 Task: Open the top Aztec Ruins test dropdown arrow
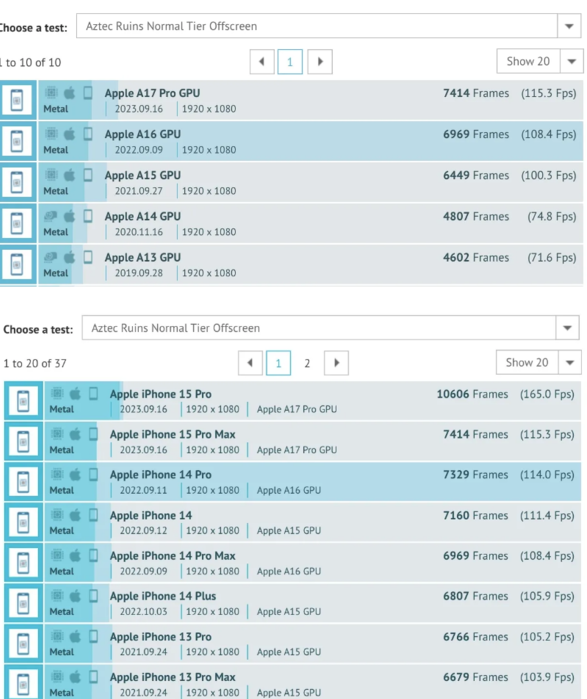(569, 26)
